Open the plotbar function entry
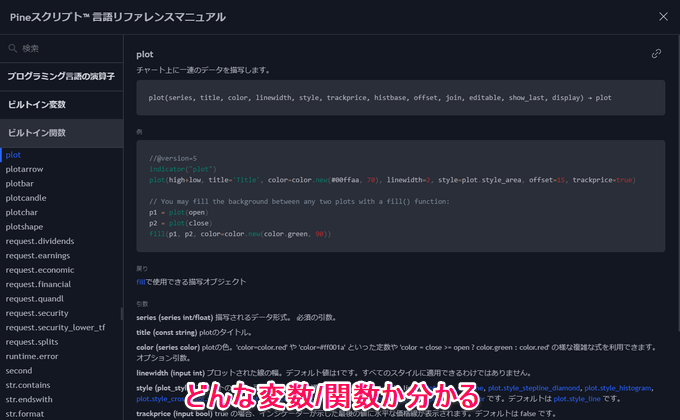This screenshot has width=680, height=420. (x=20, y=184)
